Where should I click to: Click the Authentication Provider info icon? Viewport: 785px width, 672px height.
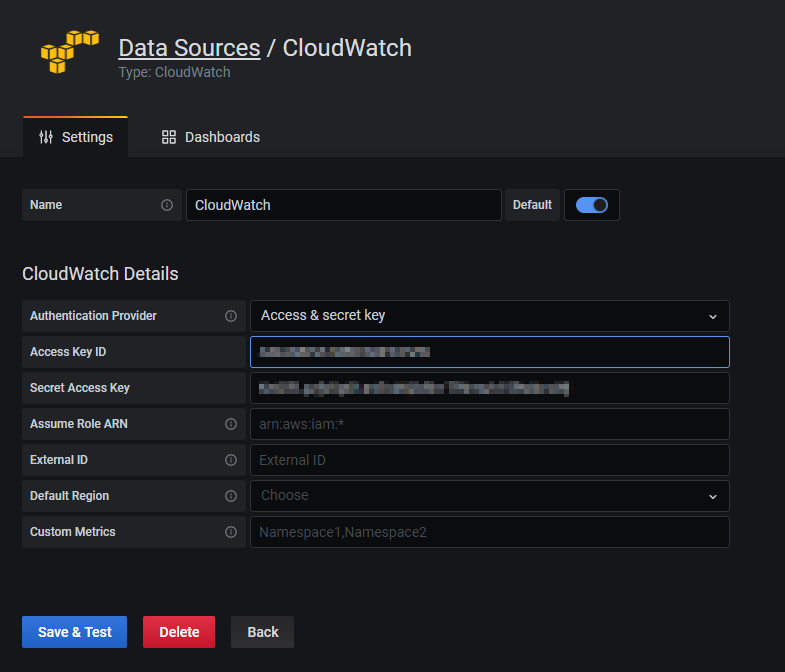pos(231,316)
